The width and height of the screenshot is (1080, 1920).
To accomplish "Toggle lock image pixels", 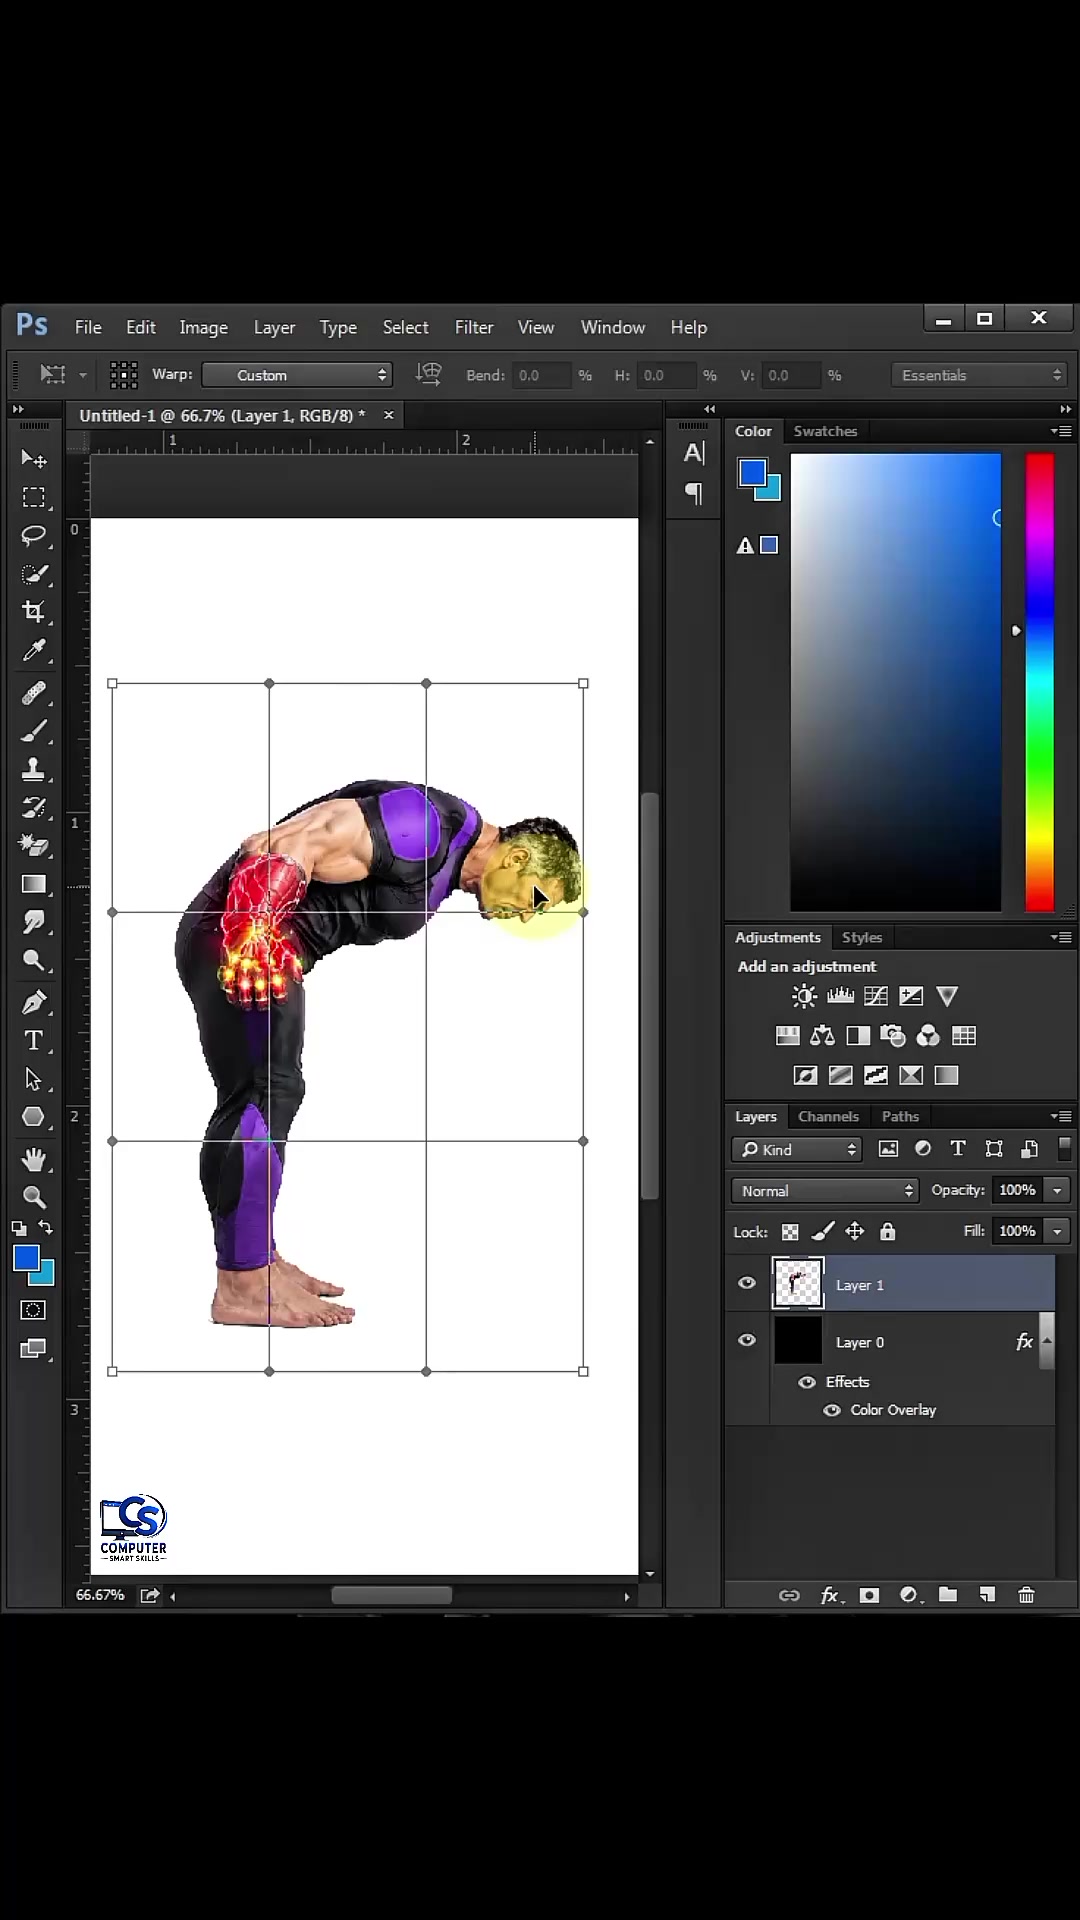I will point(823,1232).
